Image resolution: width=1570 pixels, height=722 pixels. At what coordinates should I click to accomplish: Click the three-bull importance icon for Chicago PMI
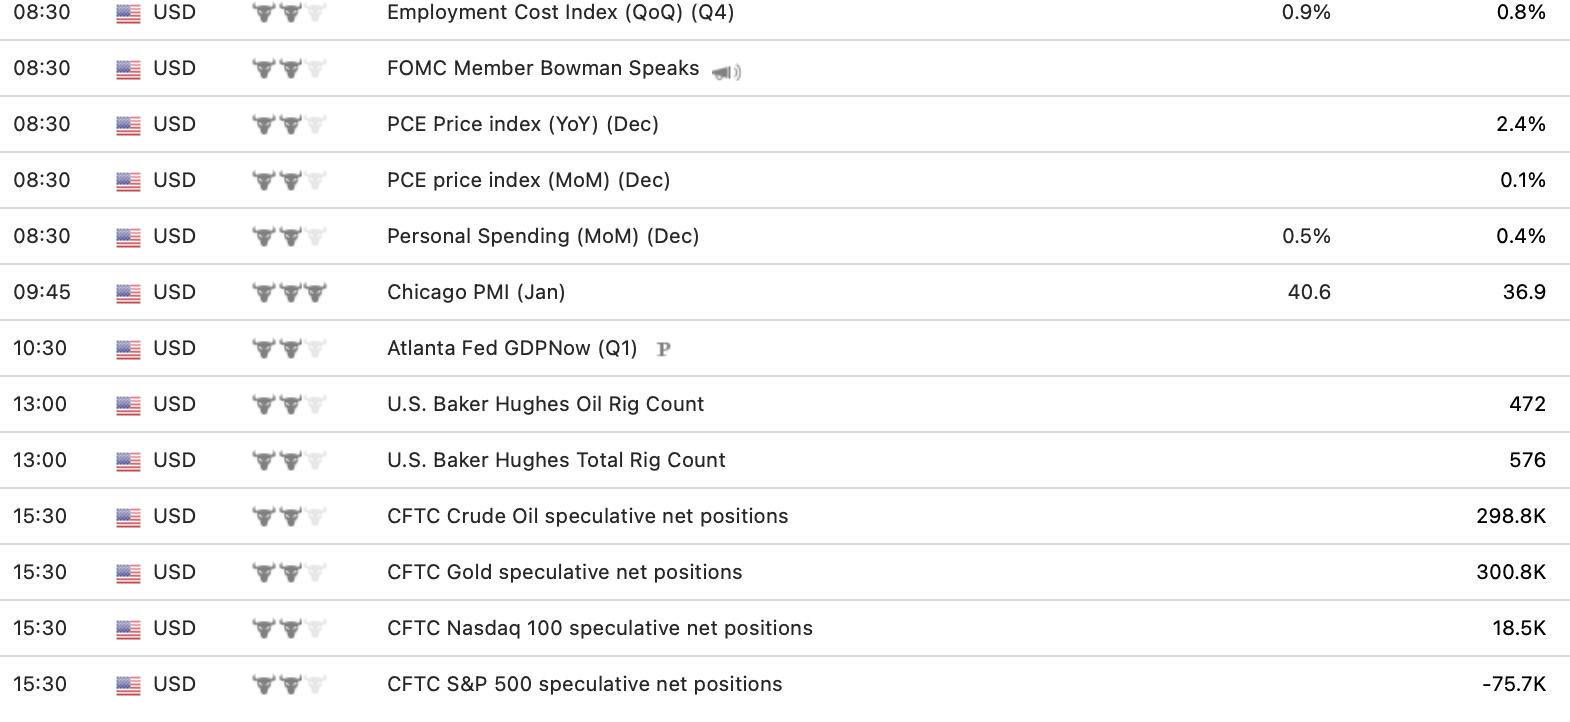tap(289, 293)
